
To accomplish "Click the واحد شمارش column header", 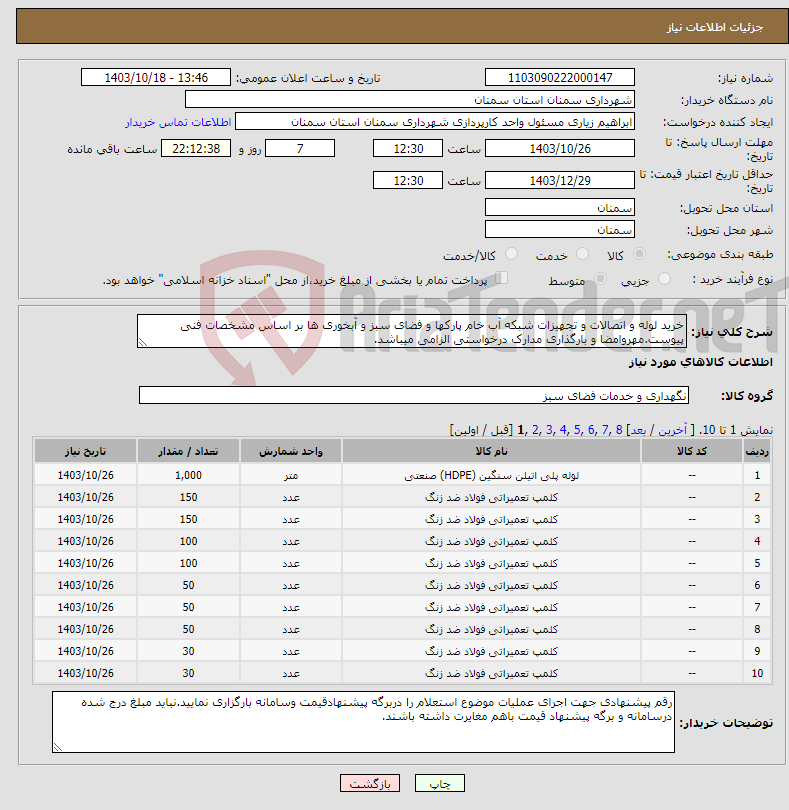I will pyautogui.click(x=290, y=451).
